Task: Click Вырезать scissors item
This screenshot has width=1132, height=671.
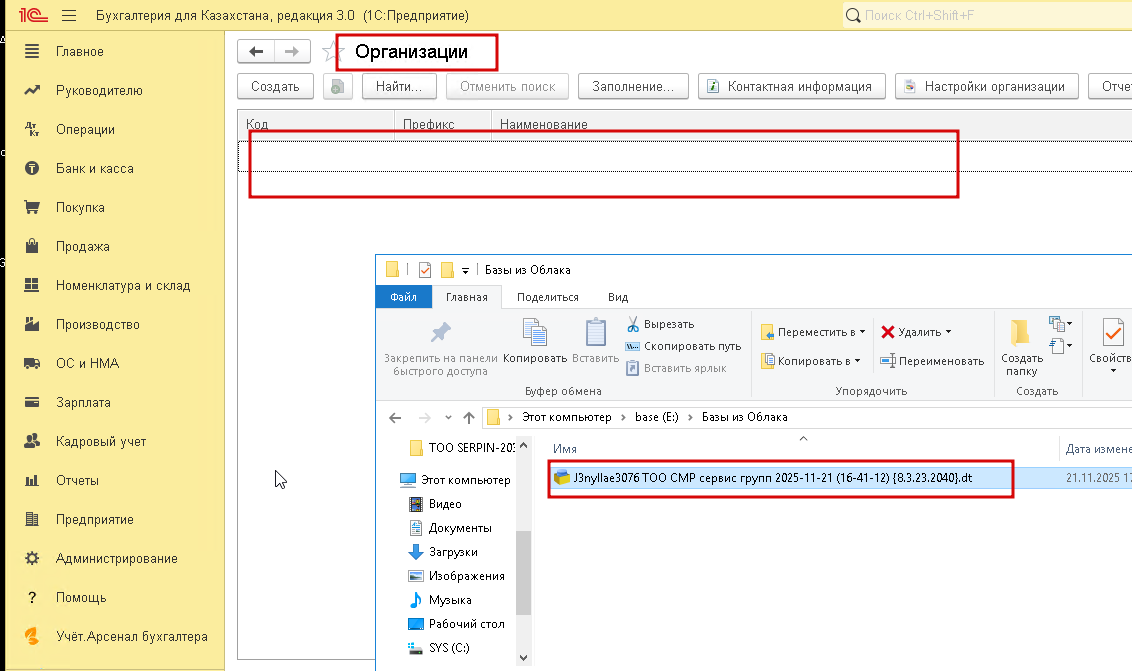Action: (x=660, y=324)
